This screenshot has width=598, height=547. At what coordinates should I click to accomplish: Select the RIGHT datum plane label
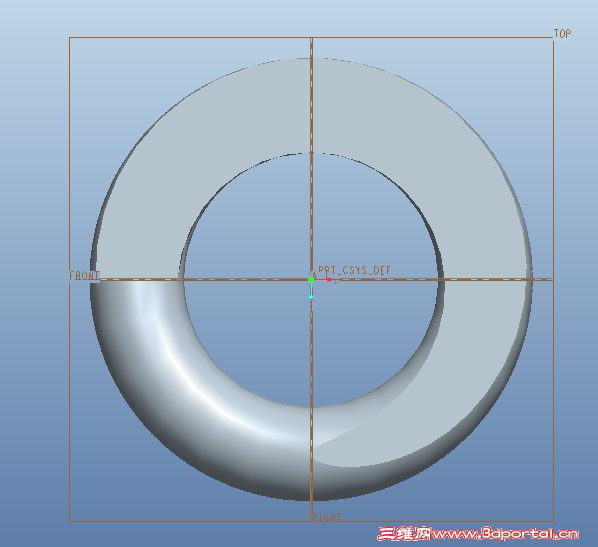[326, 517]
